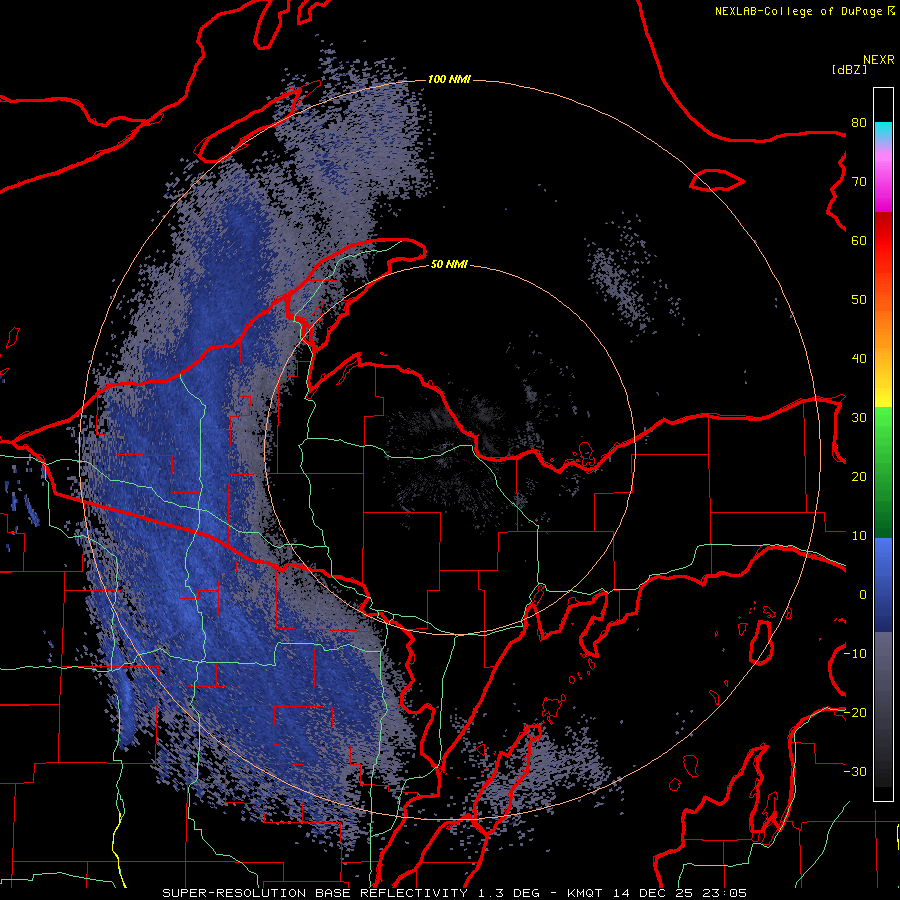Select the 10 value on dBZ scale
This screenshot has height=900, width=900.
[x=859, y=536]
